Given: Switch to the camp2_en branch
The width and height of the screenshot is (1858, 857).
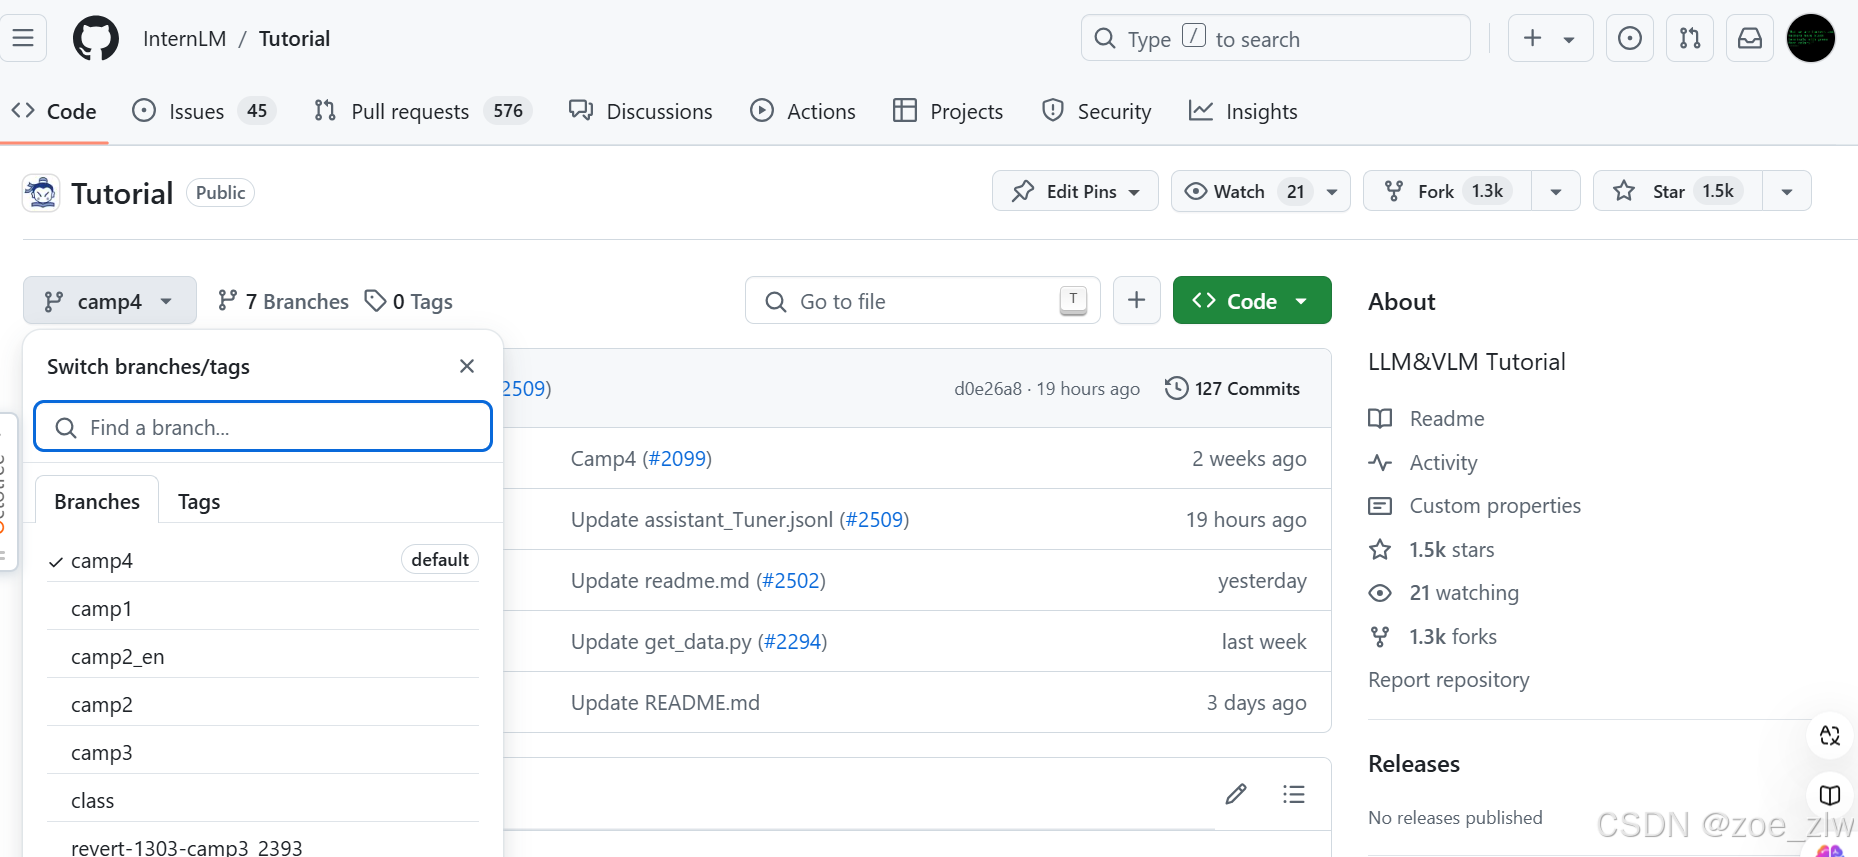Looking at the screenshot, I should pyautogui.click(x=263, y=656).
